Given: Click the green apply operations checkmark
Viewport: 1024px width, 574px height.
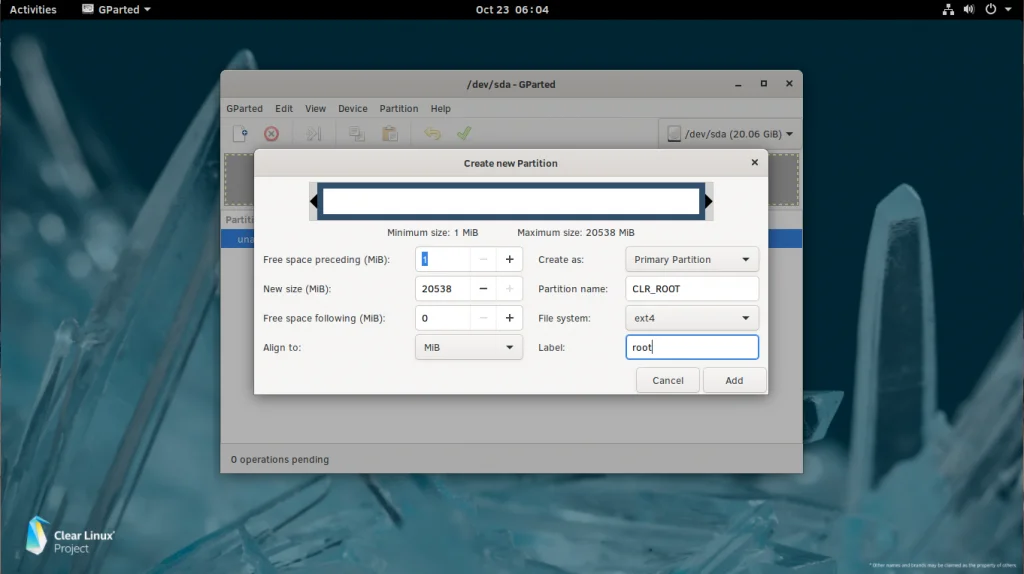Looking at the screenshot, I should (464, 134).
